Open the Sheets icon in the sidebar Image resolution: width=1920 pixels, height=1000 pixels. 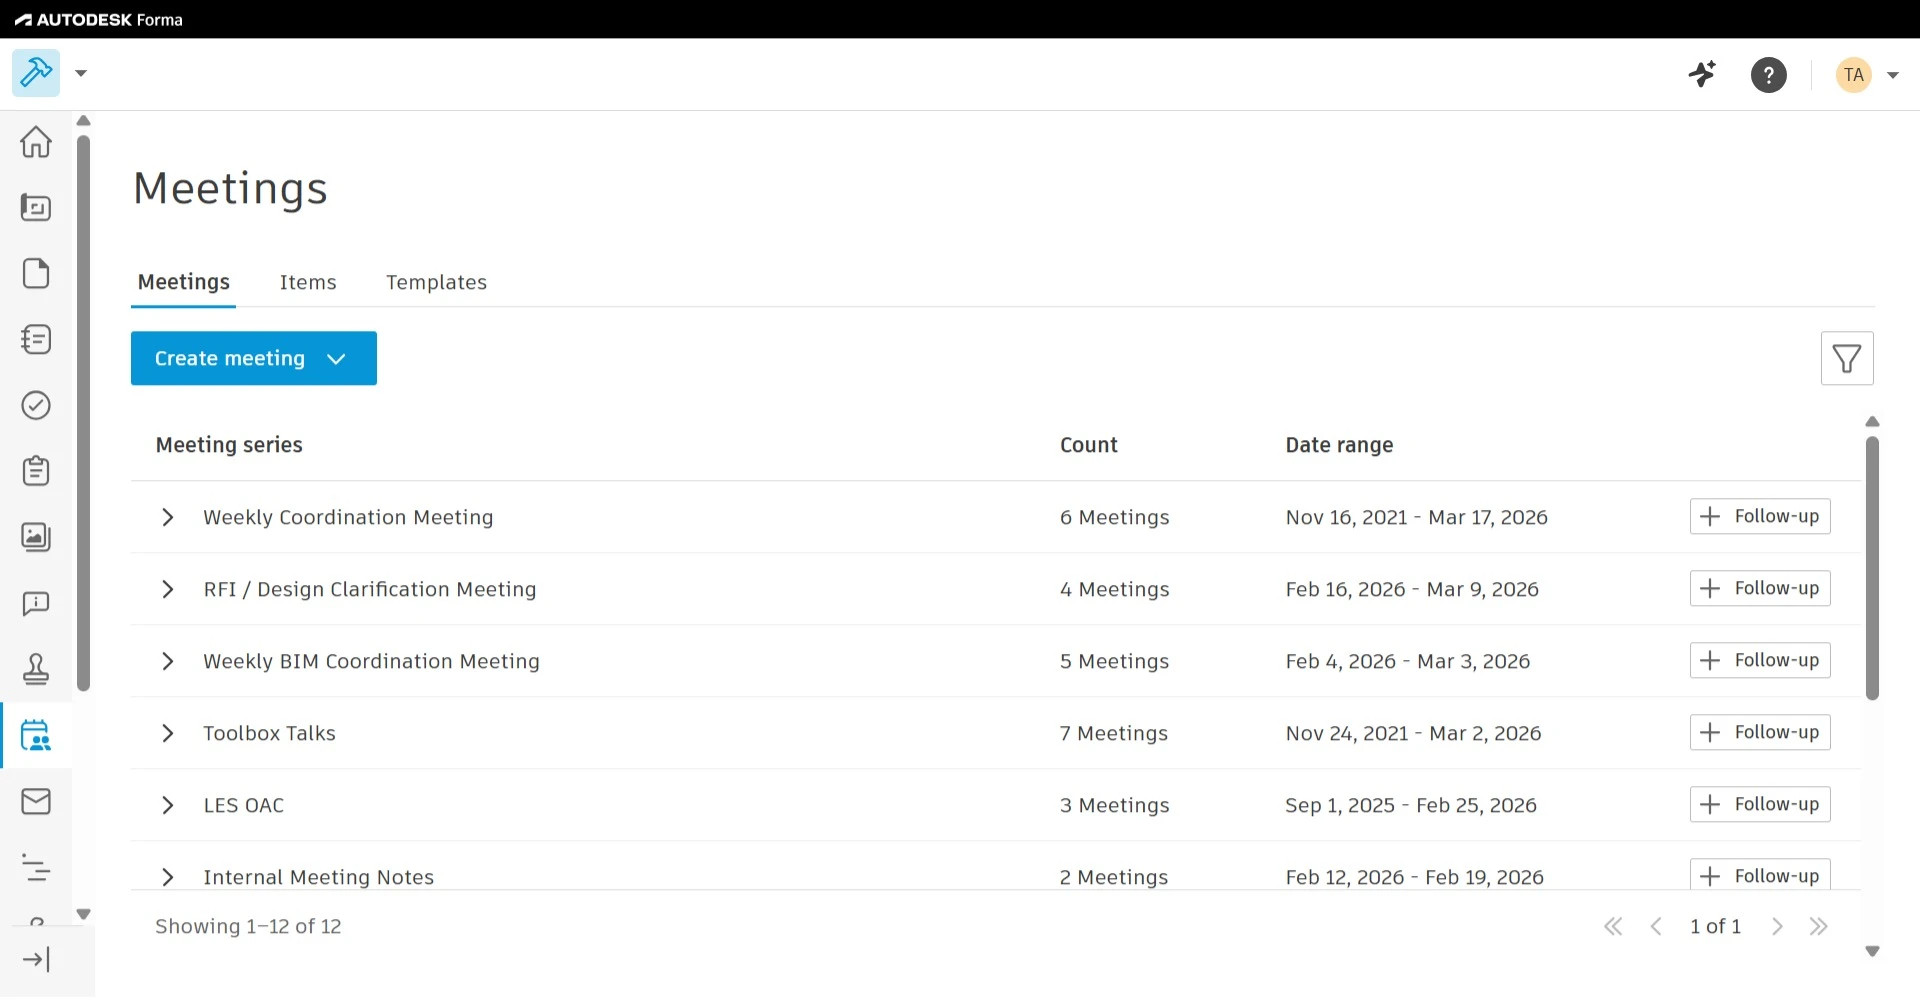pos(36,208)
